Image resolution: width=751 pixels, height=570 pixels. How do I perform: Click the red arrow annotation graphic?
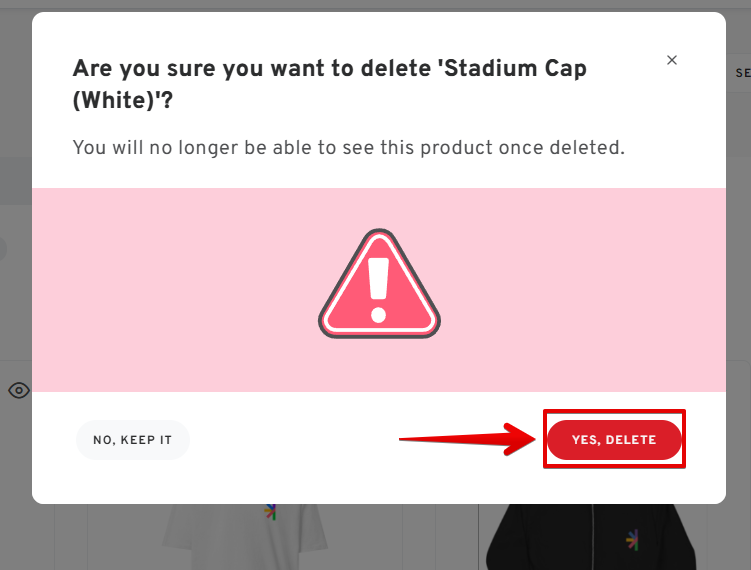[467, 439]
